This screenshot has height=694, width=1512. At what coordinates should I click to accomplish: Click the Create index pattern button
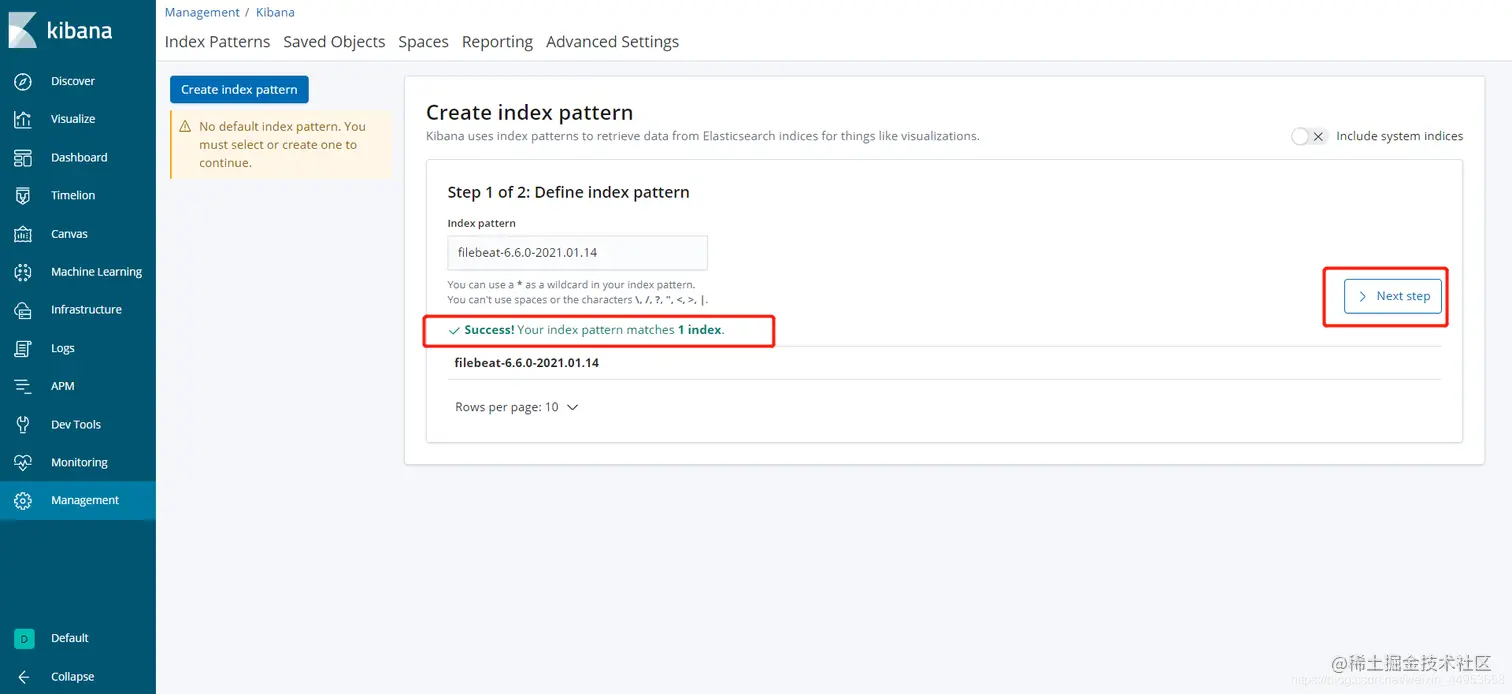click(239, 89)
